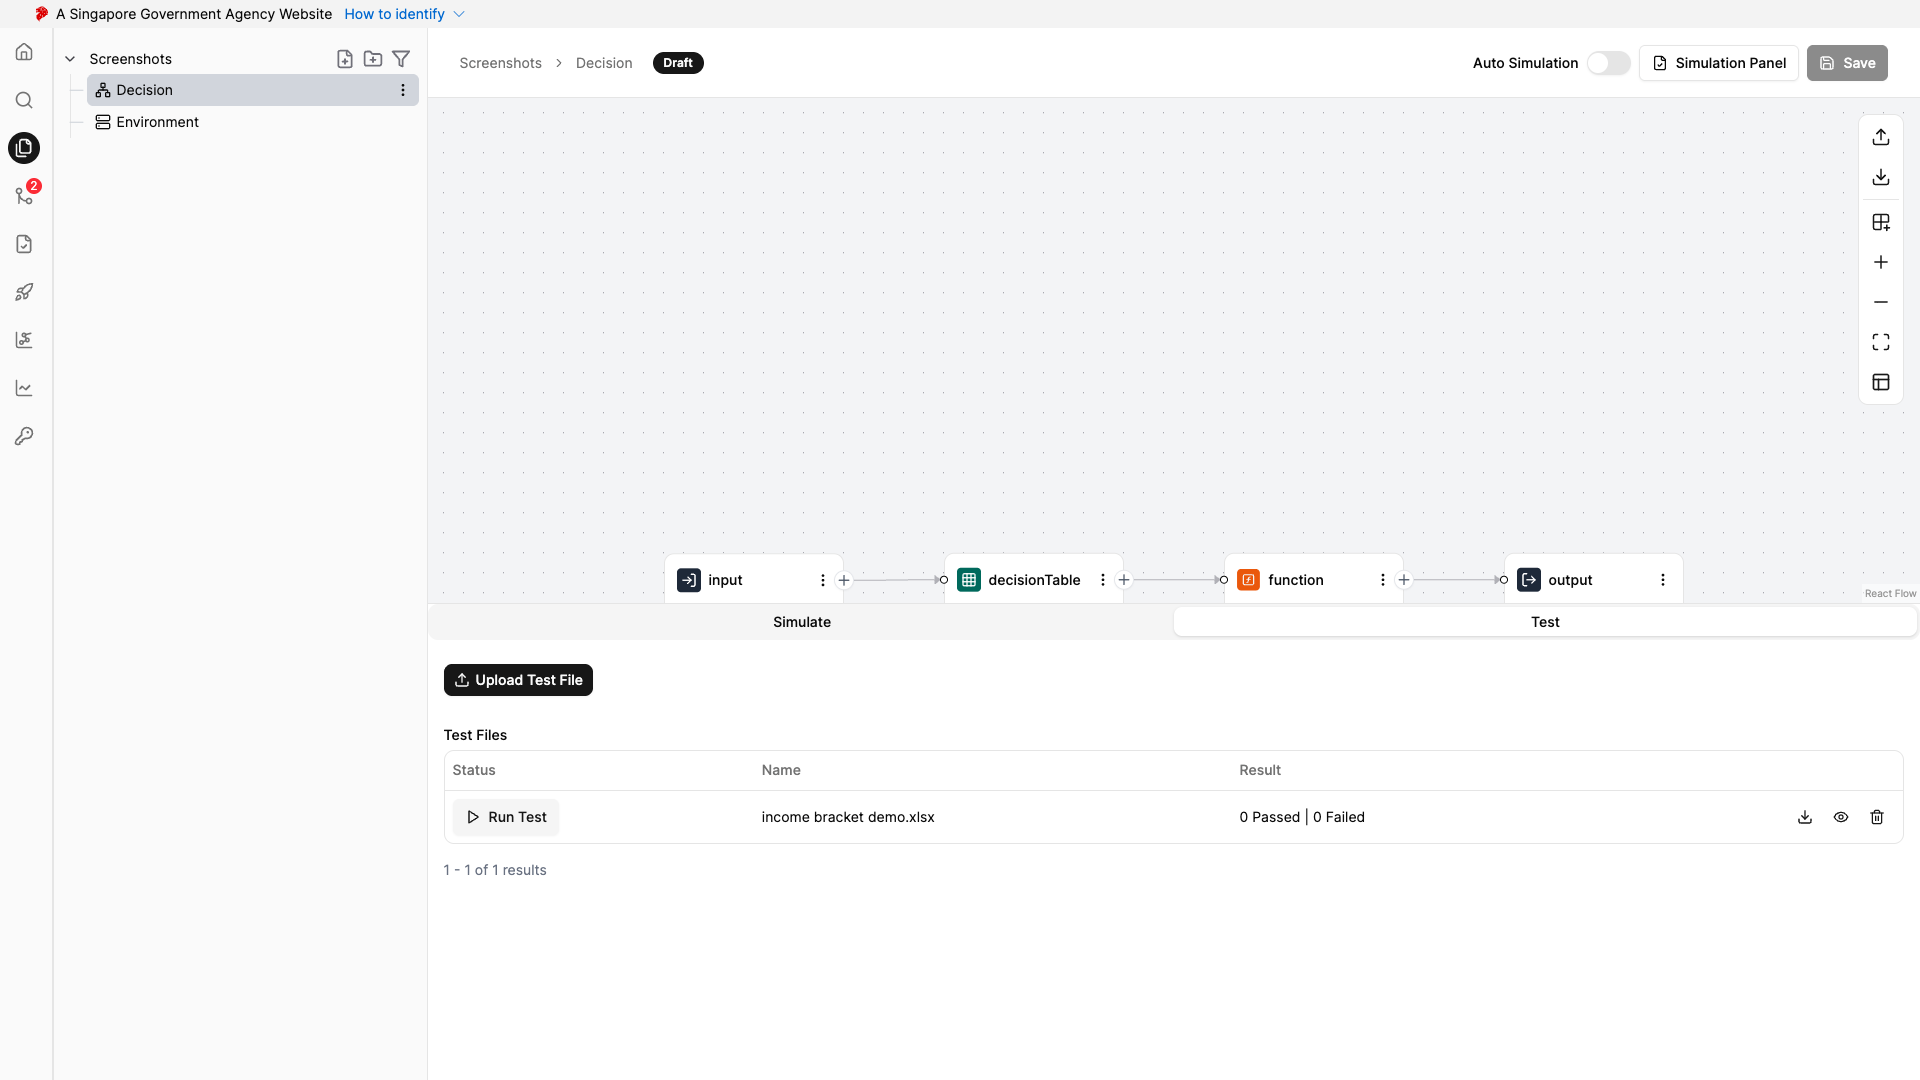Switch to the Test tab
The image size is (1920, 1080).
(x=1545, y=622)
